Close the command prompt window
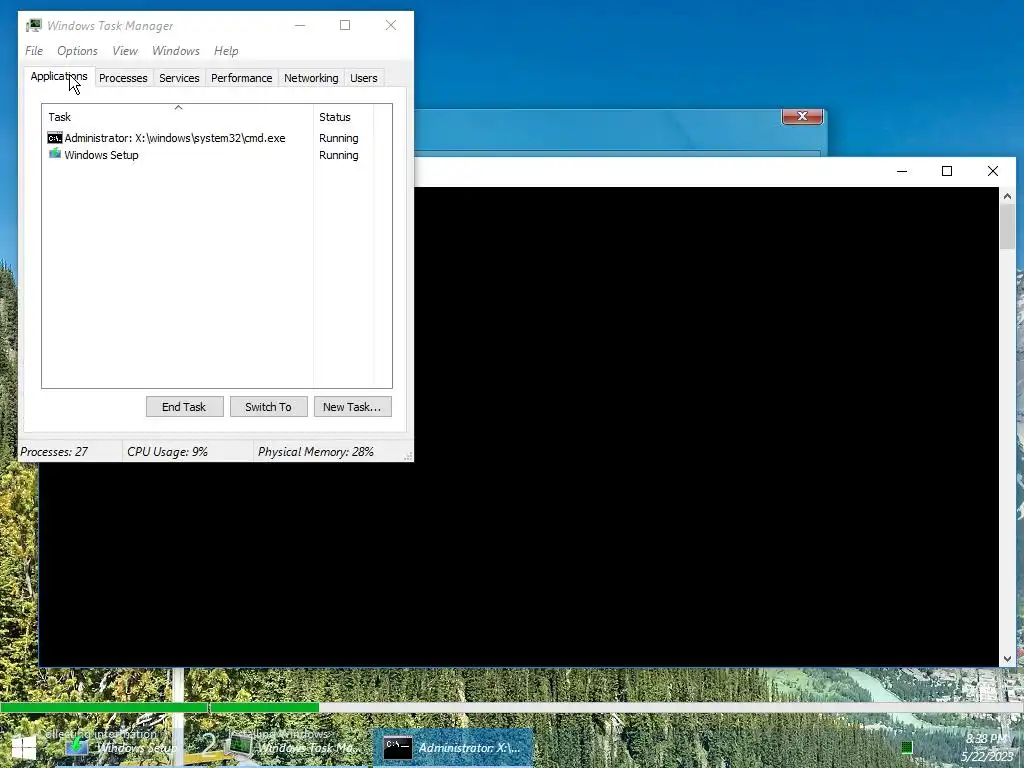 [993, 171]
